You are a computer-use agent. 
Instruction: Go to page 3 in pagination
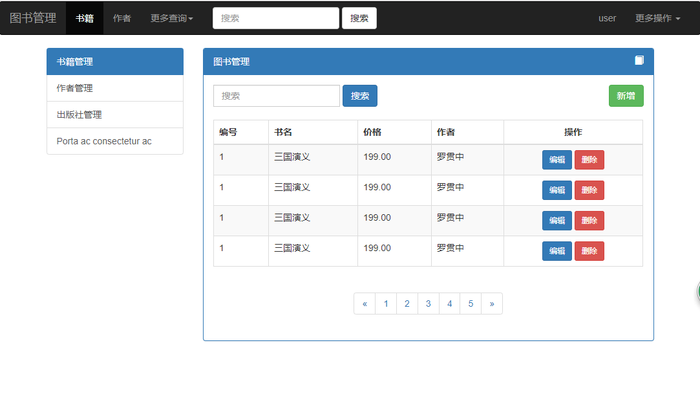[x=428, y=304]
